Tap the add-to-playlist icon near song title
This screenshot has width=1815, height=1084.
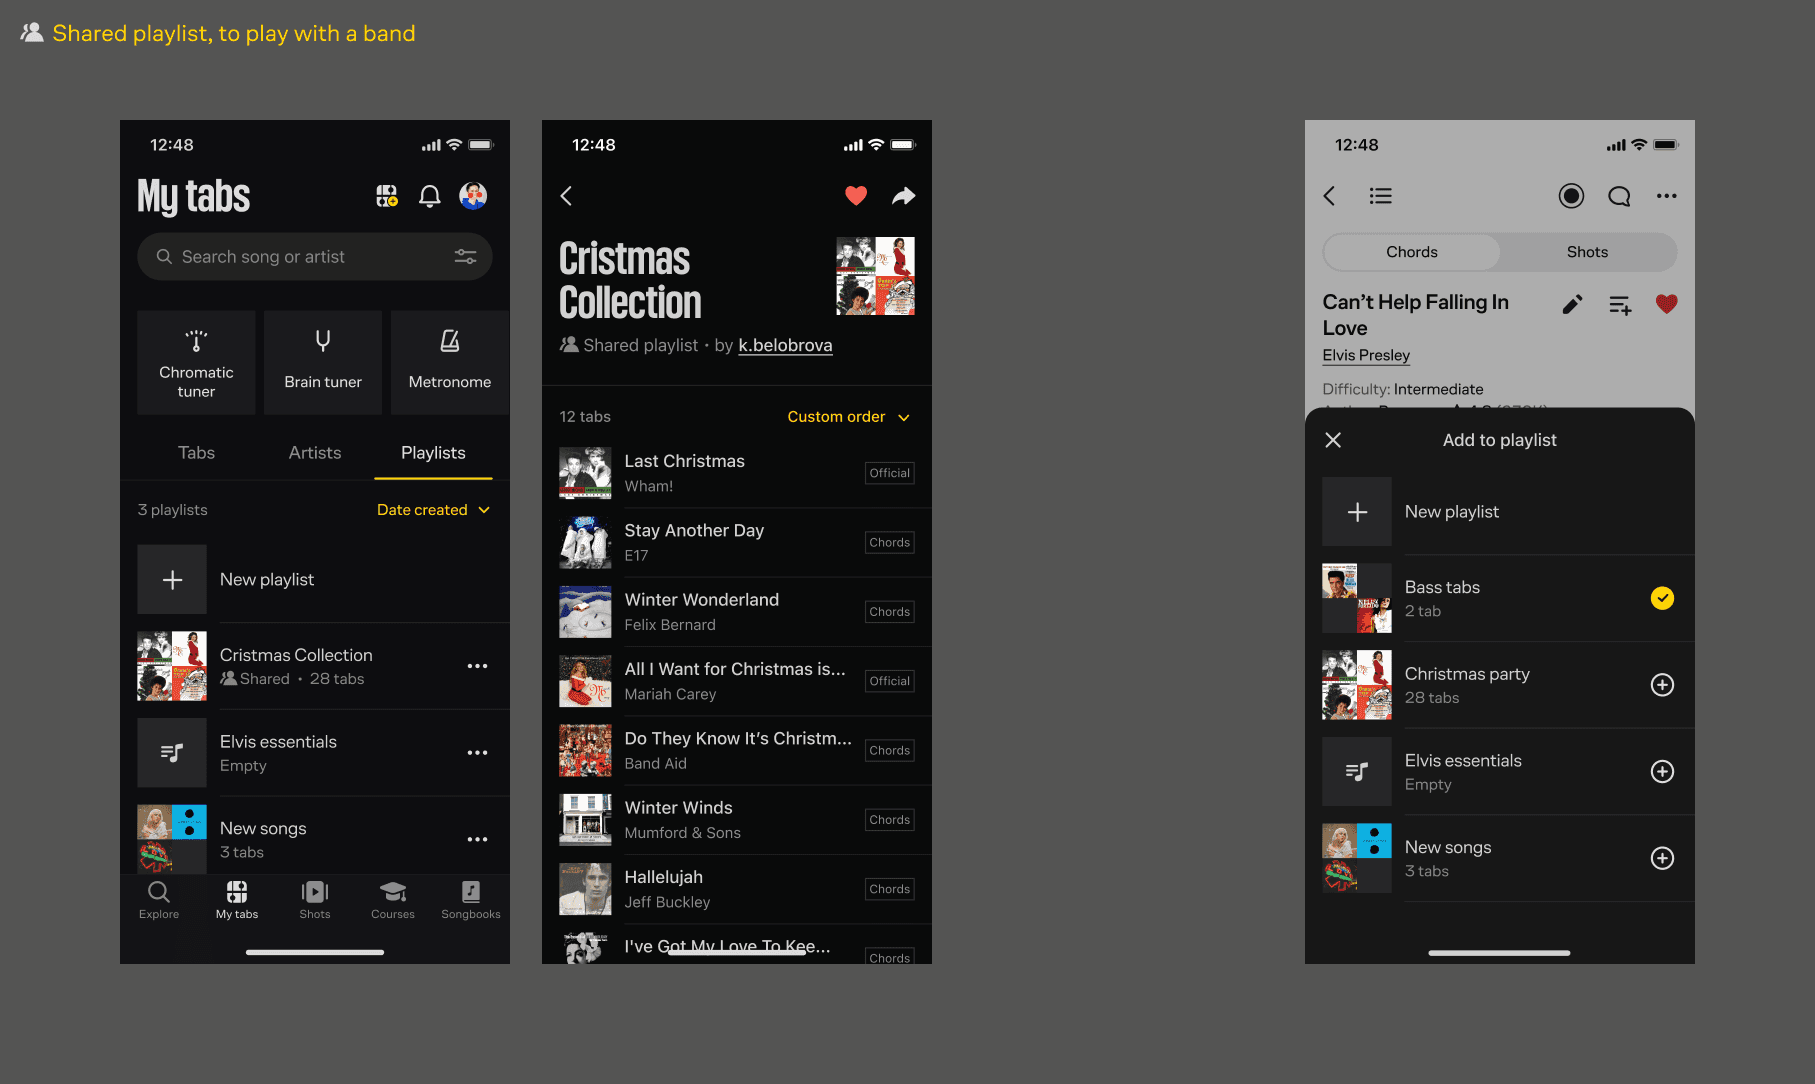pyautogui.click(x=1620, y=305)
